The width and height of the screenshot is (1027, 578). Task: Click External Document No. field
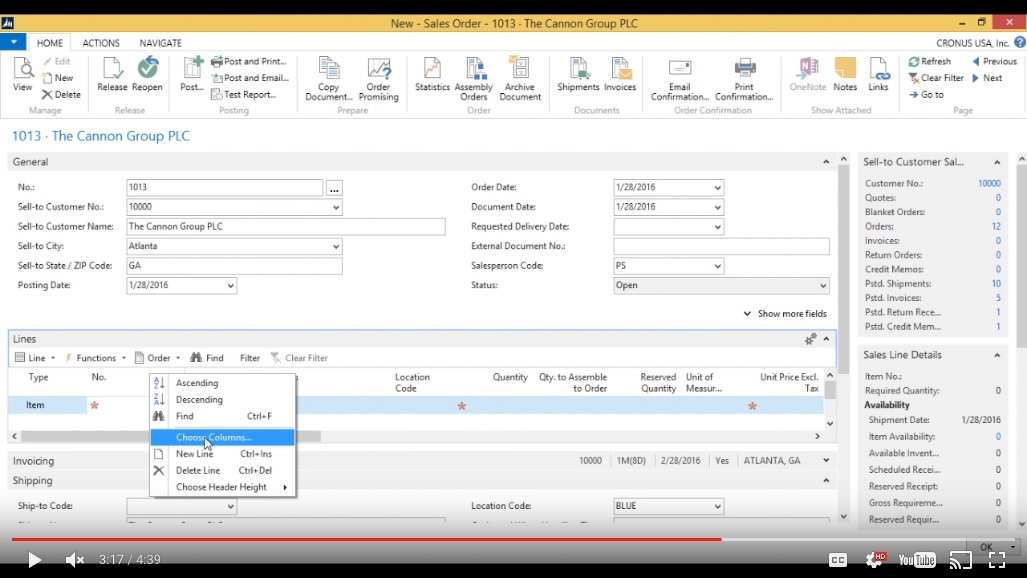pyautogui.click(x=721, y=246)
